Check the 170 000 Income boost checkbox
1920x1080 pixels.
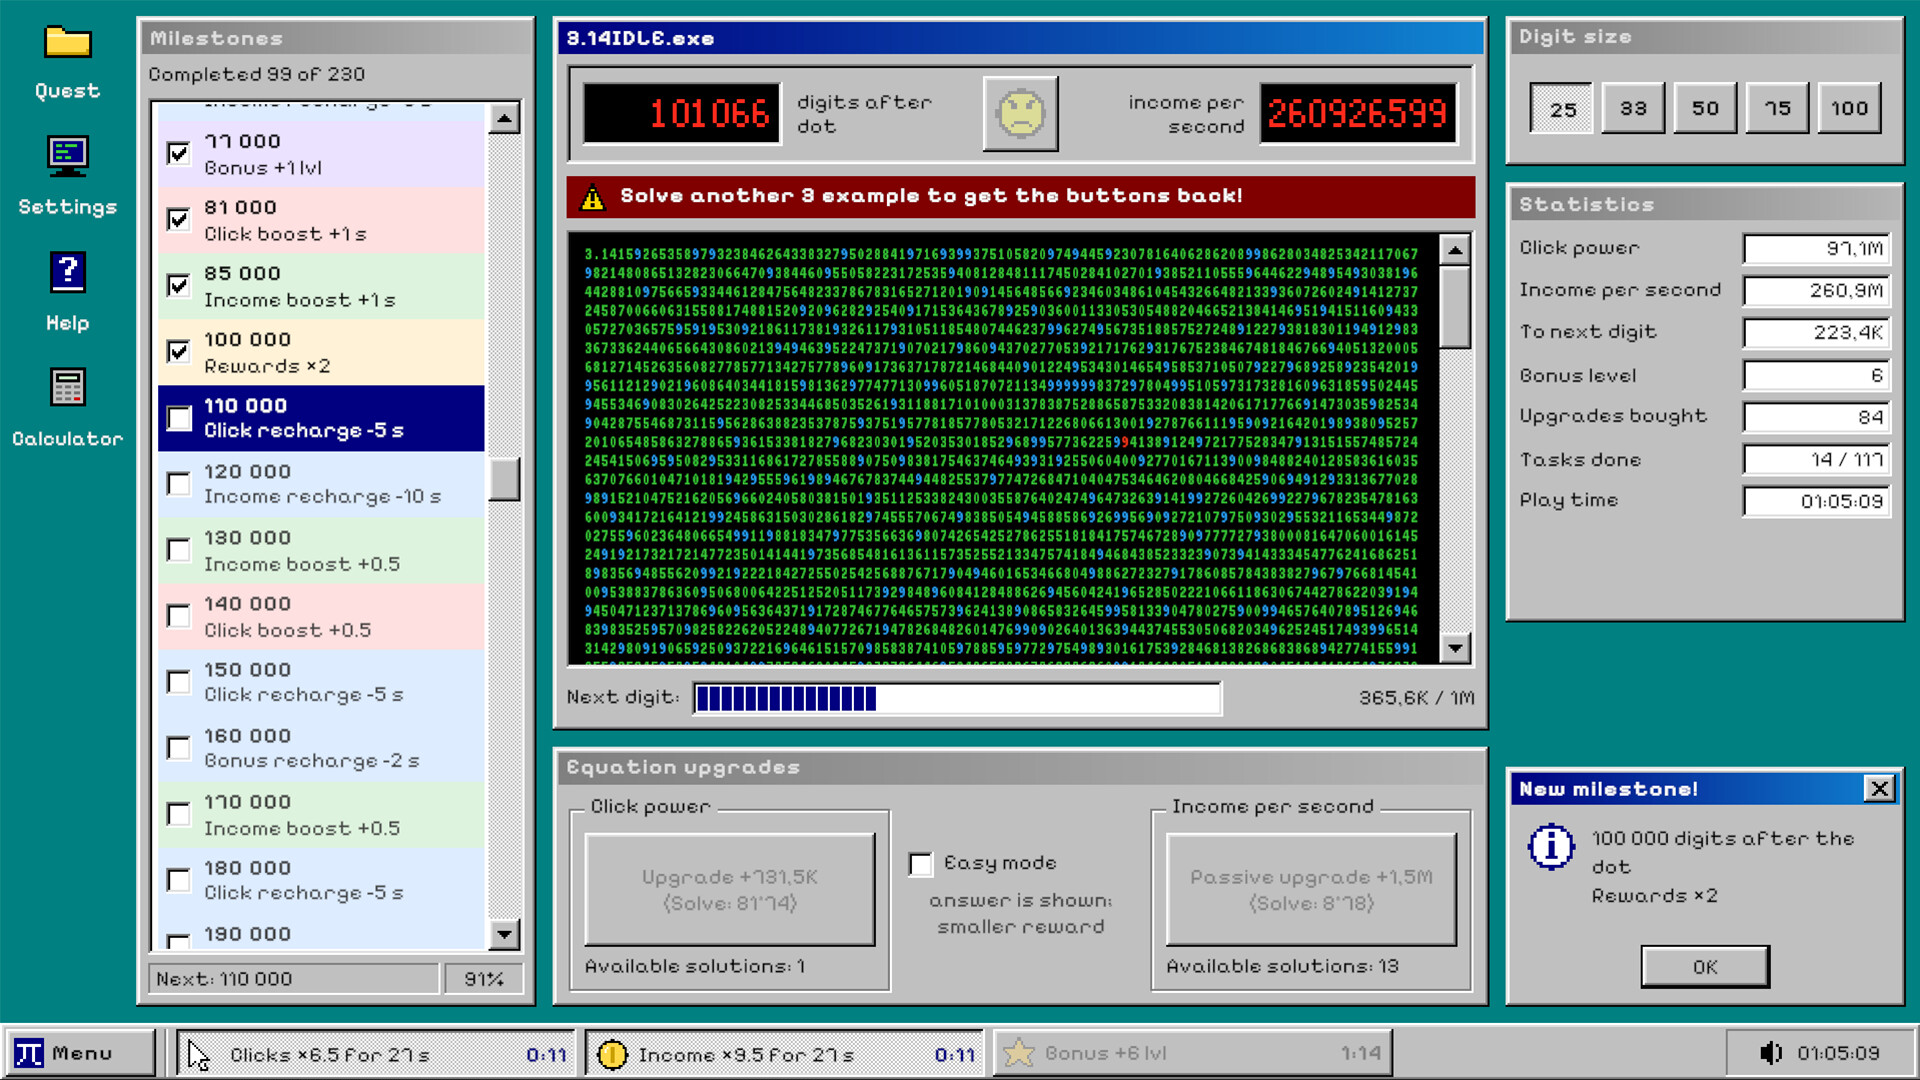pos(179,814)
